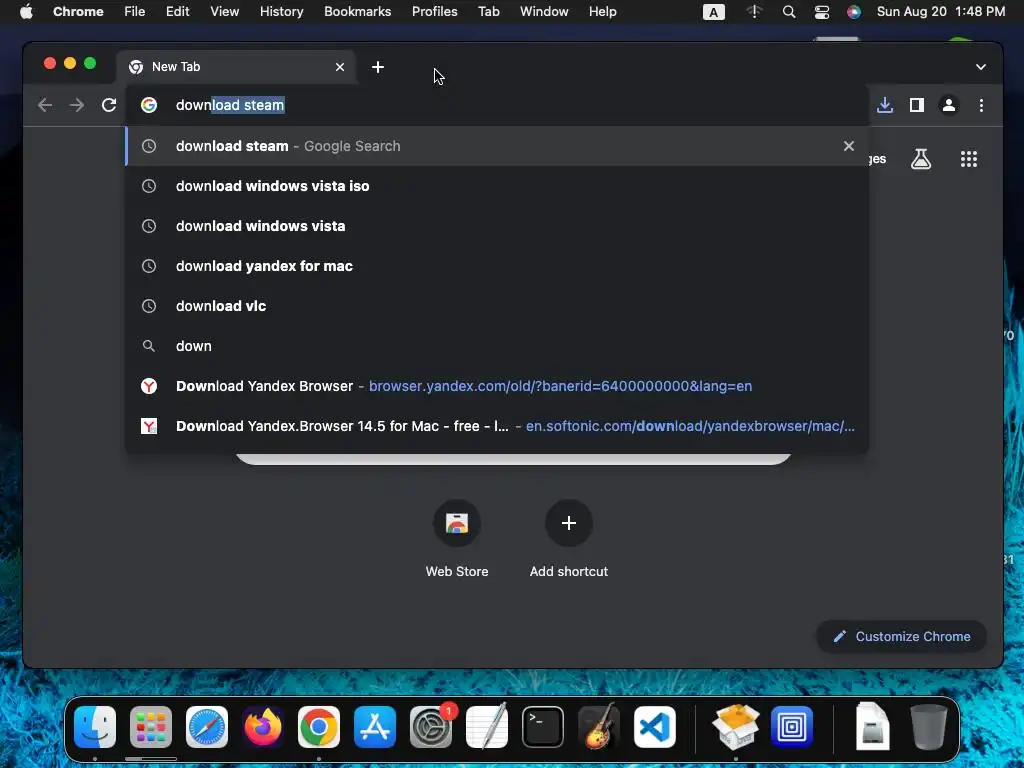Open the Google apps grid
The width and height of the screenshot is (1024, 768).
(x=969, y=159)
